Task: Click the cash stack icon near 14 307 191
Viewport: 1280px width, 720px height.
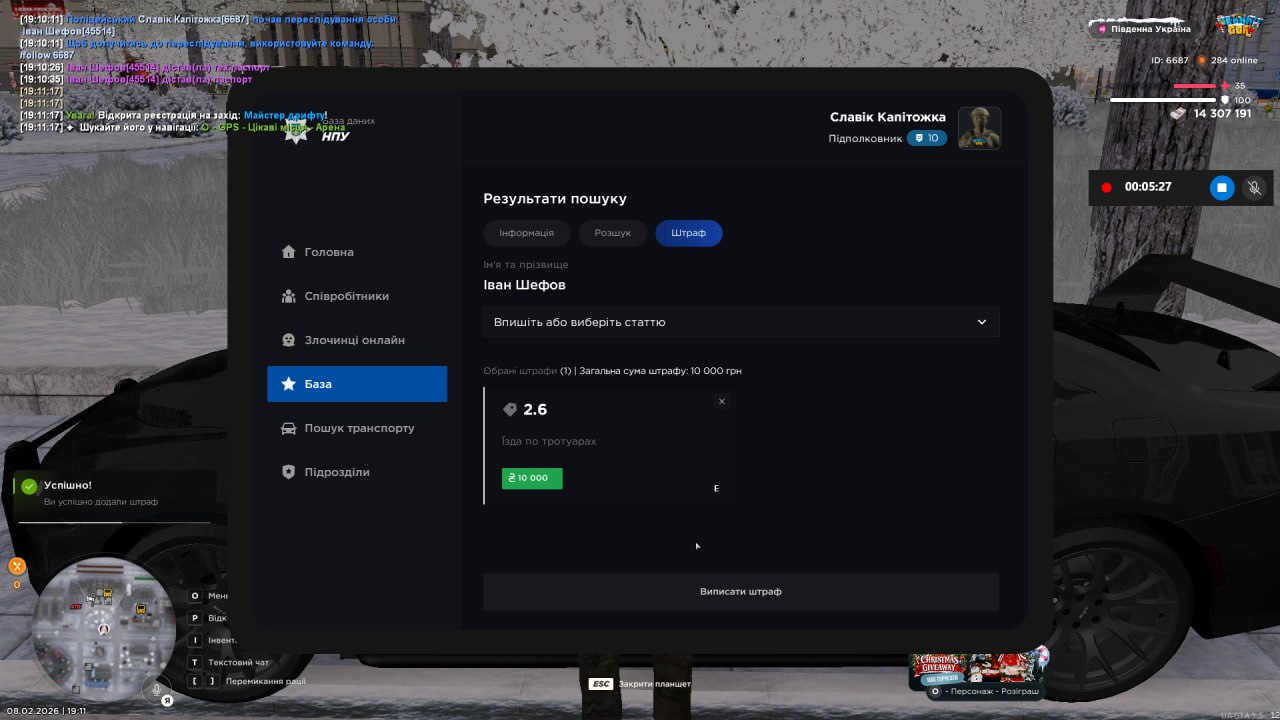Action: point(1178,114)
